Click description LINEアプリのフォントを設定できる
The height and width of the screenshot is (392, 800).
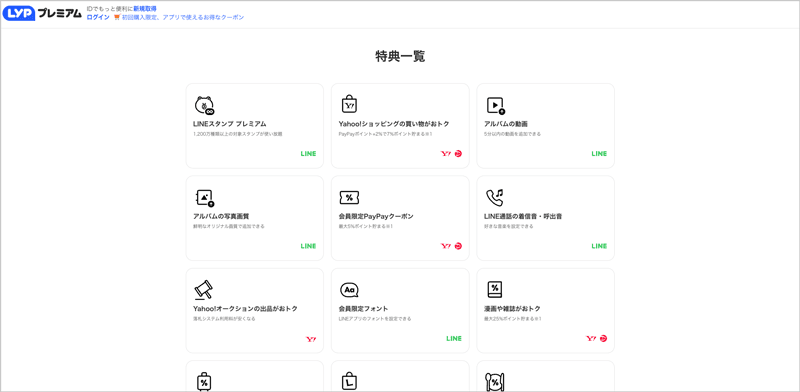[x=375, y=318]
